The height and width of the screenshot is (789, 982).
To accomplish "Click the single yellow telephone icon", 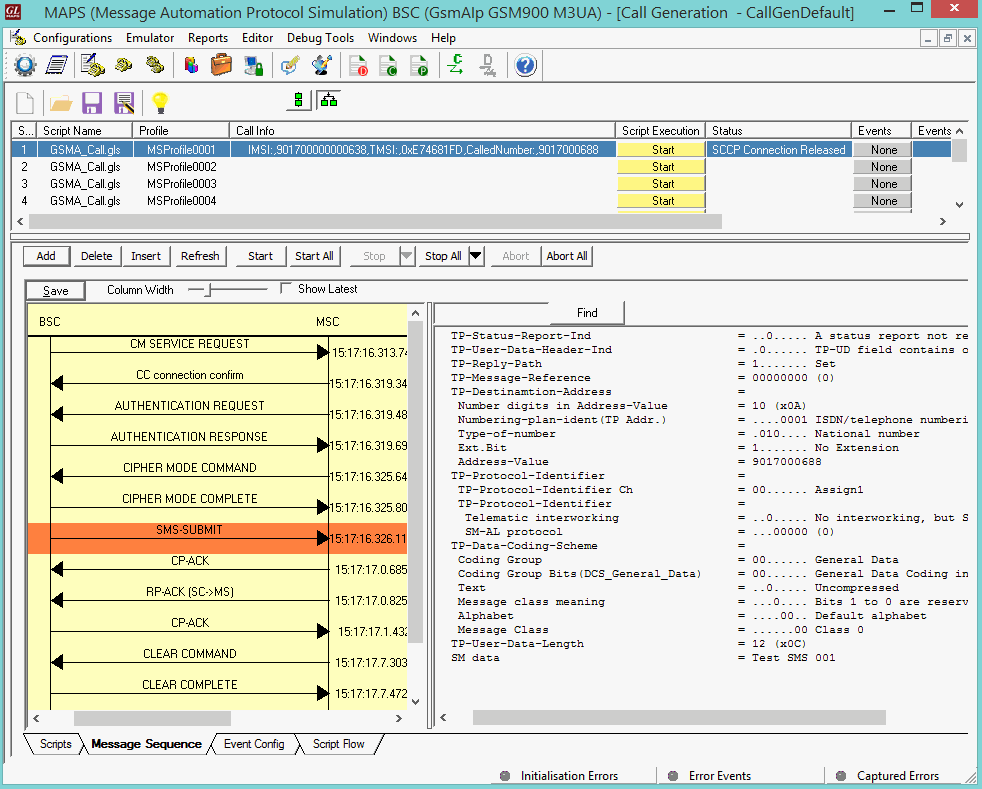I will pos(124,64).
